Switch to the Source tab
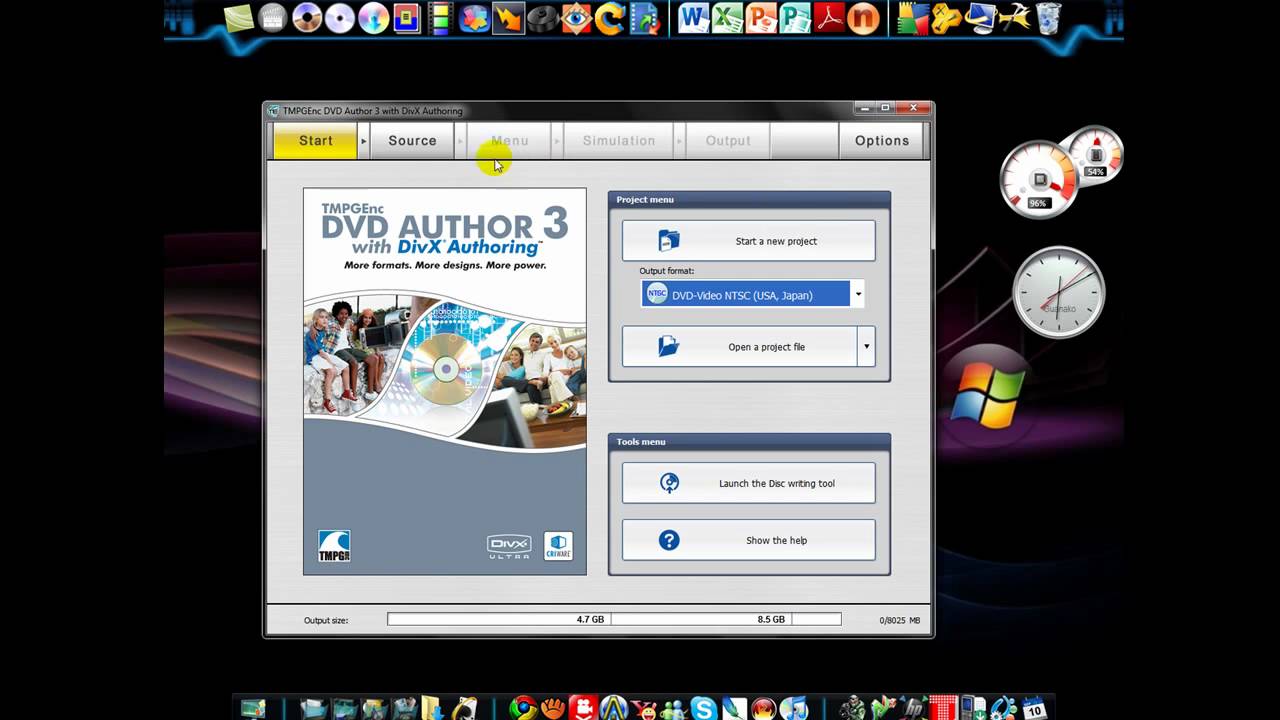This screenshot has width=1280, height=720. coord(412,141)
